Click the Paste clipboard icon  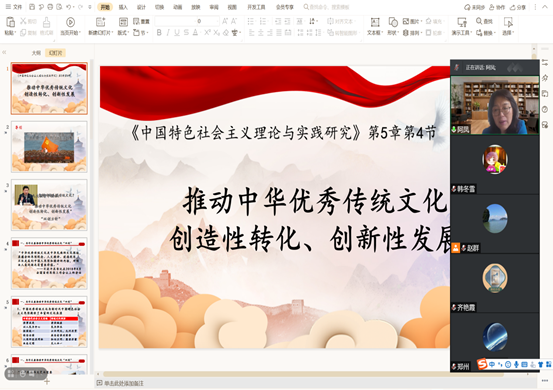(11, 23)
